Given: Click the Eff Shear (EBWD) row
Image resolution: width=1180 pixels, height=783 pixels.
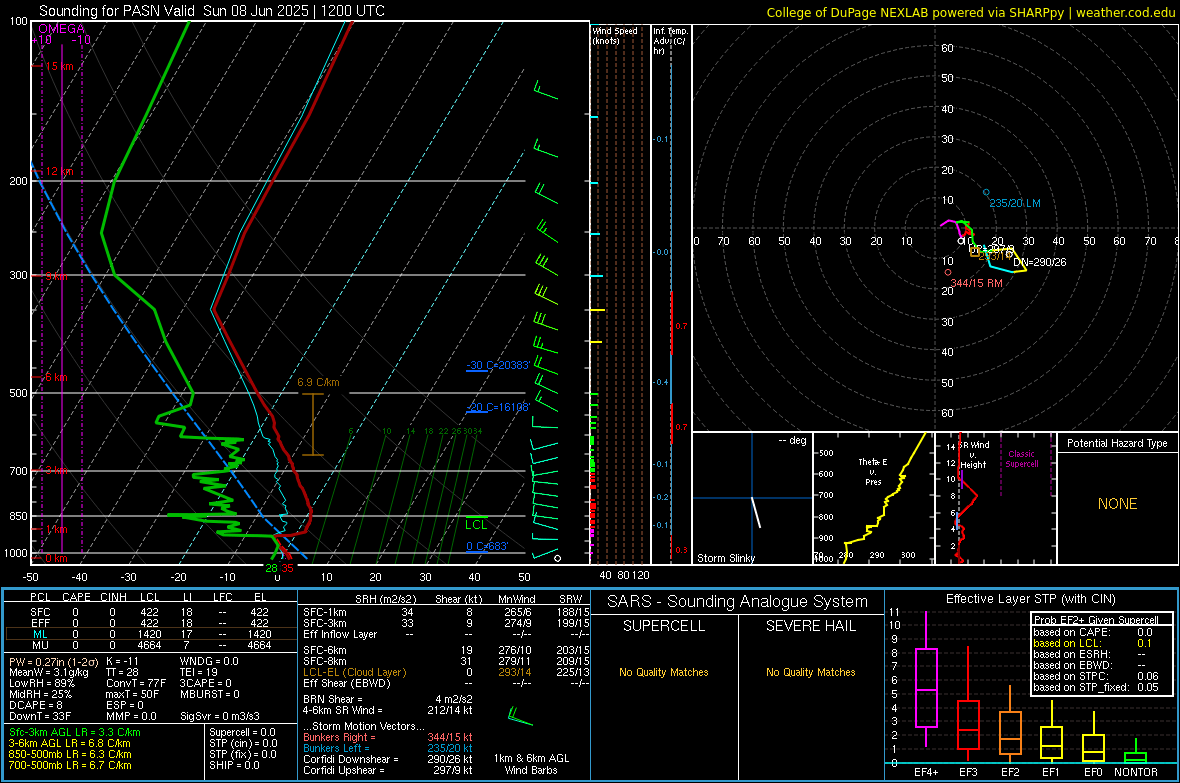Looking at the screenshot, I should click(x=446, y=684).
